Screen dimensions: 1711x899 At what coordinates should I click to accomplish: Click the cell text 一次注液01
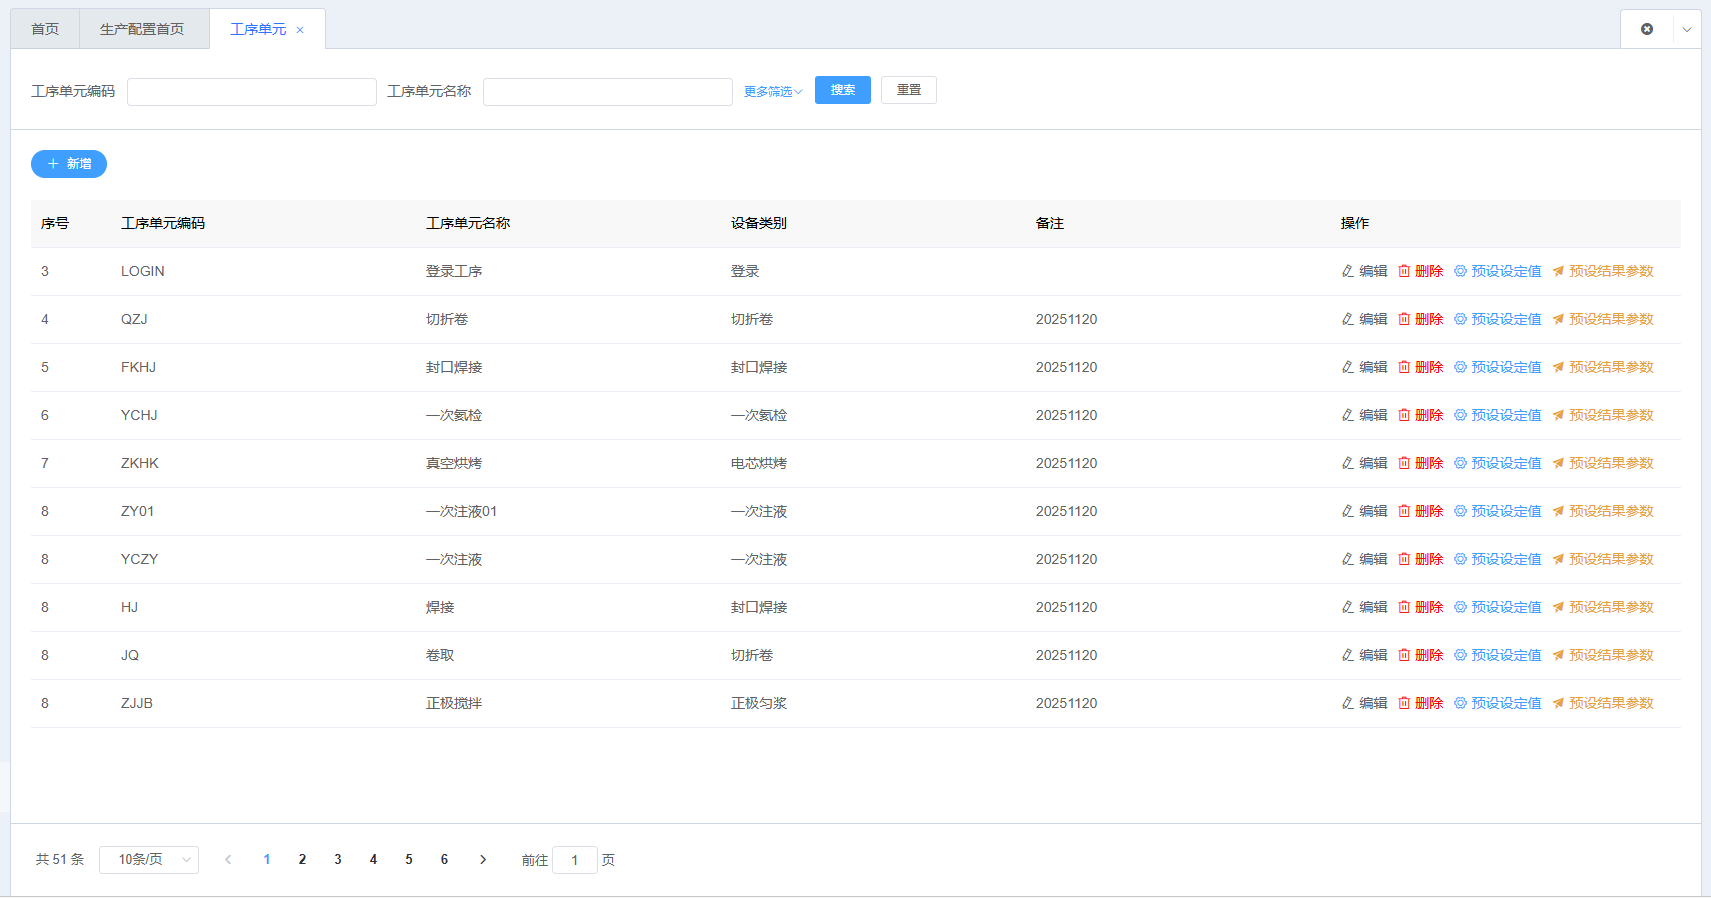click(462, 511)
